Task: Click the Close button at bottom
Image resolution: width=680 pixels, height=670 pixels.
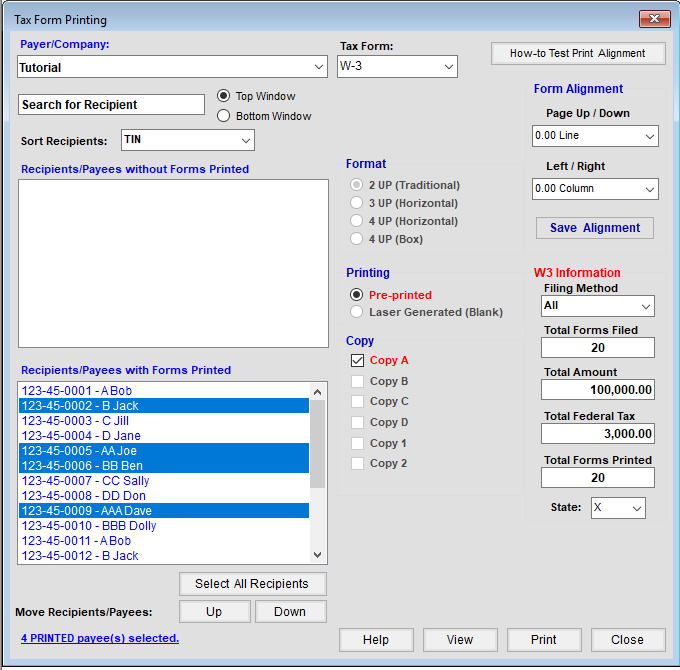Action: [628, 640]
